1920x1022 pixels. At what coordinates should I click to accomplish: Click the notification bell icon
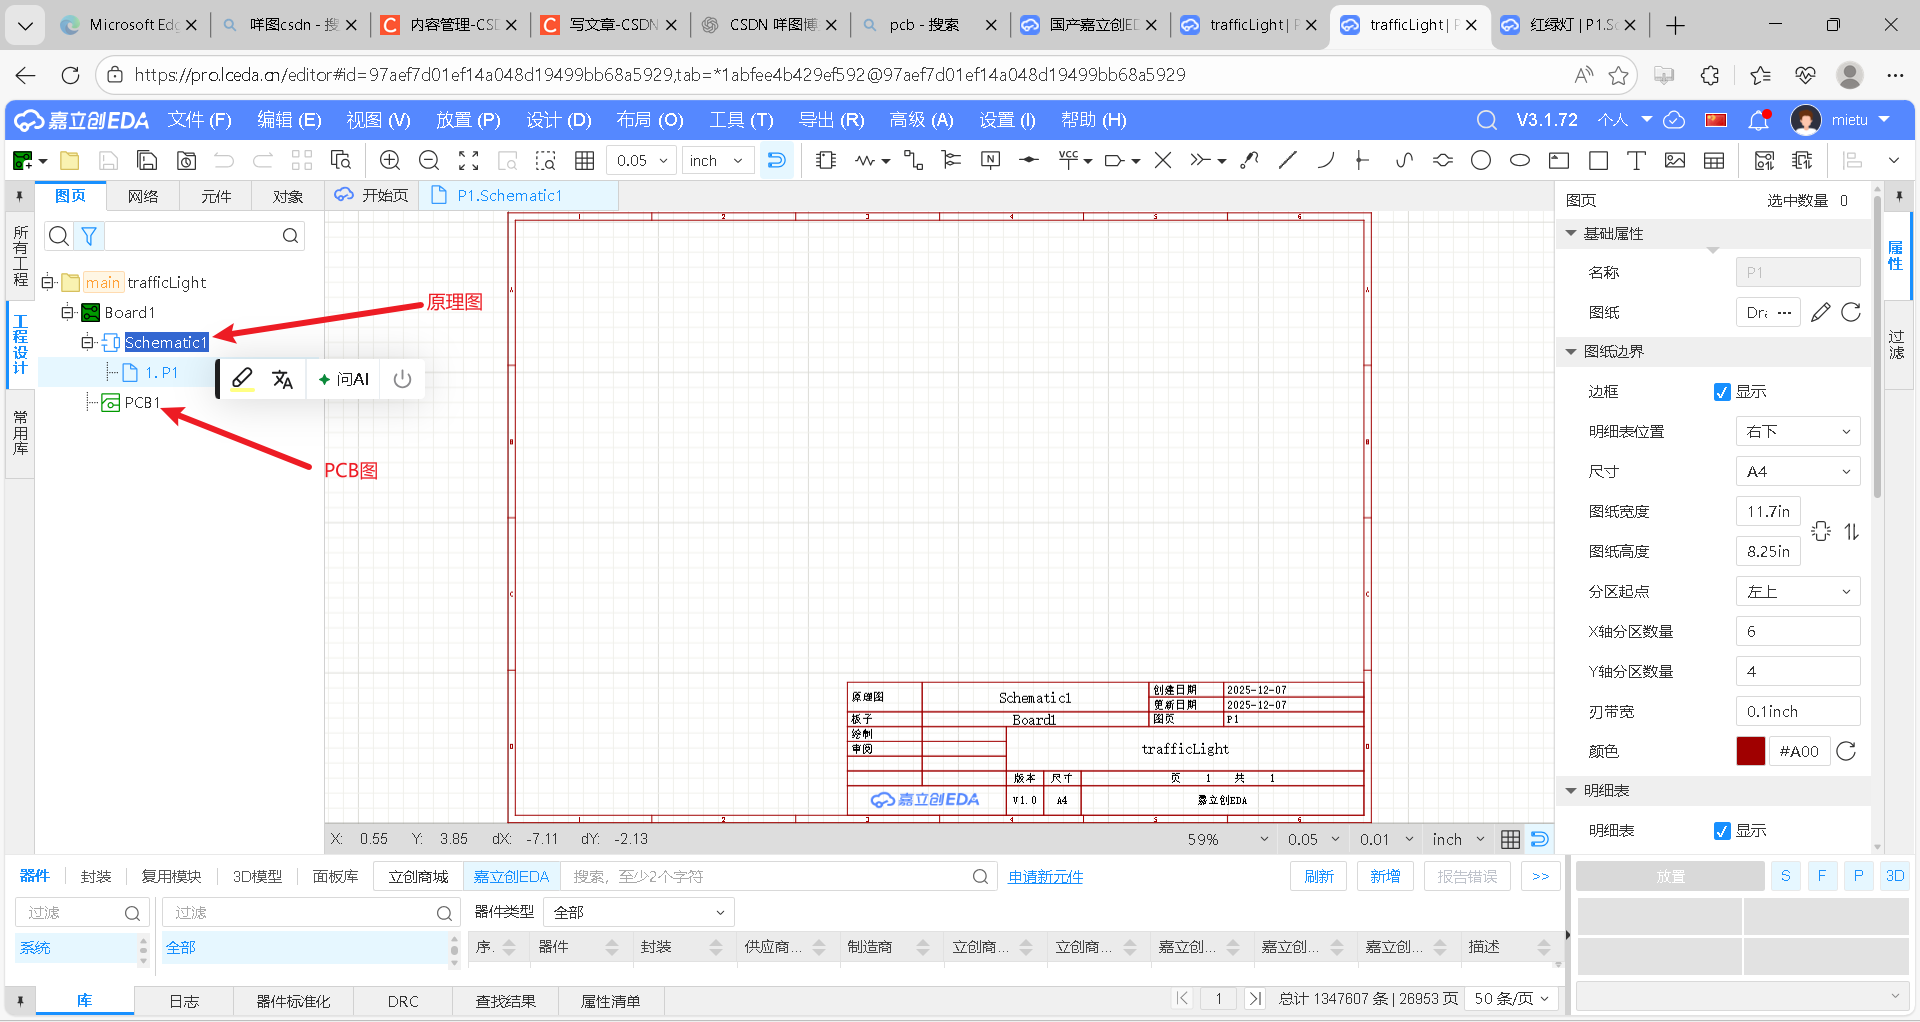tap(1758, 120)
